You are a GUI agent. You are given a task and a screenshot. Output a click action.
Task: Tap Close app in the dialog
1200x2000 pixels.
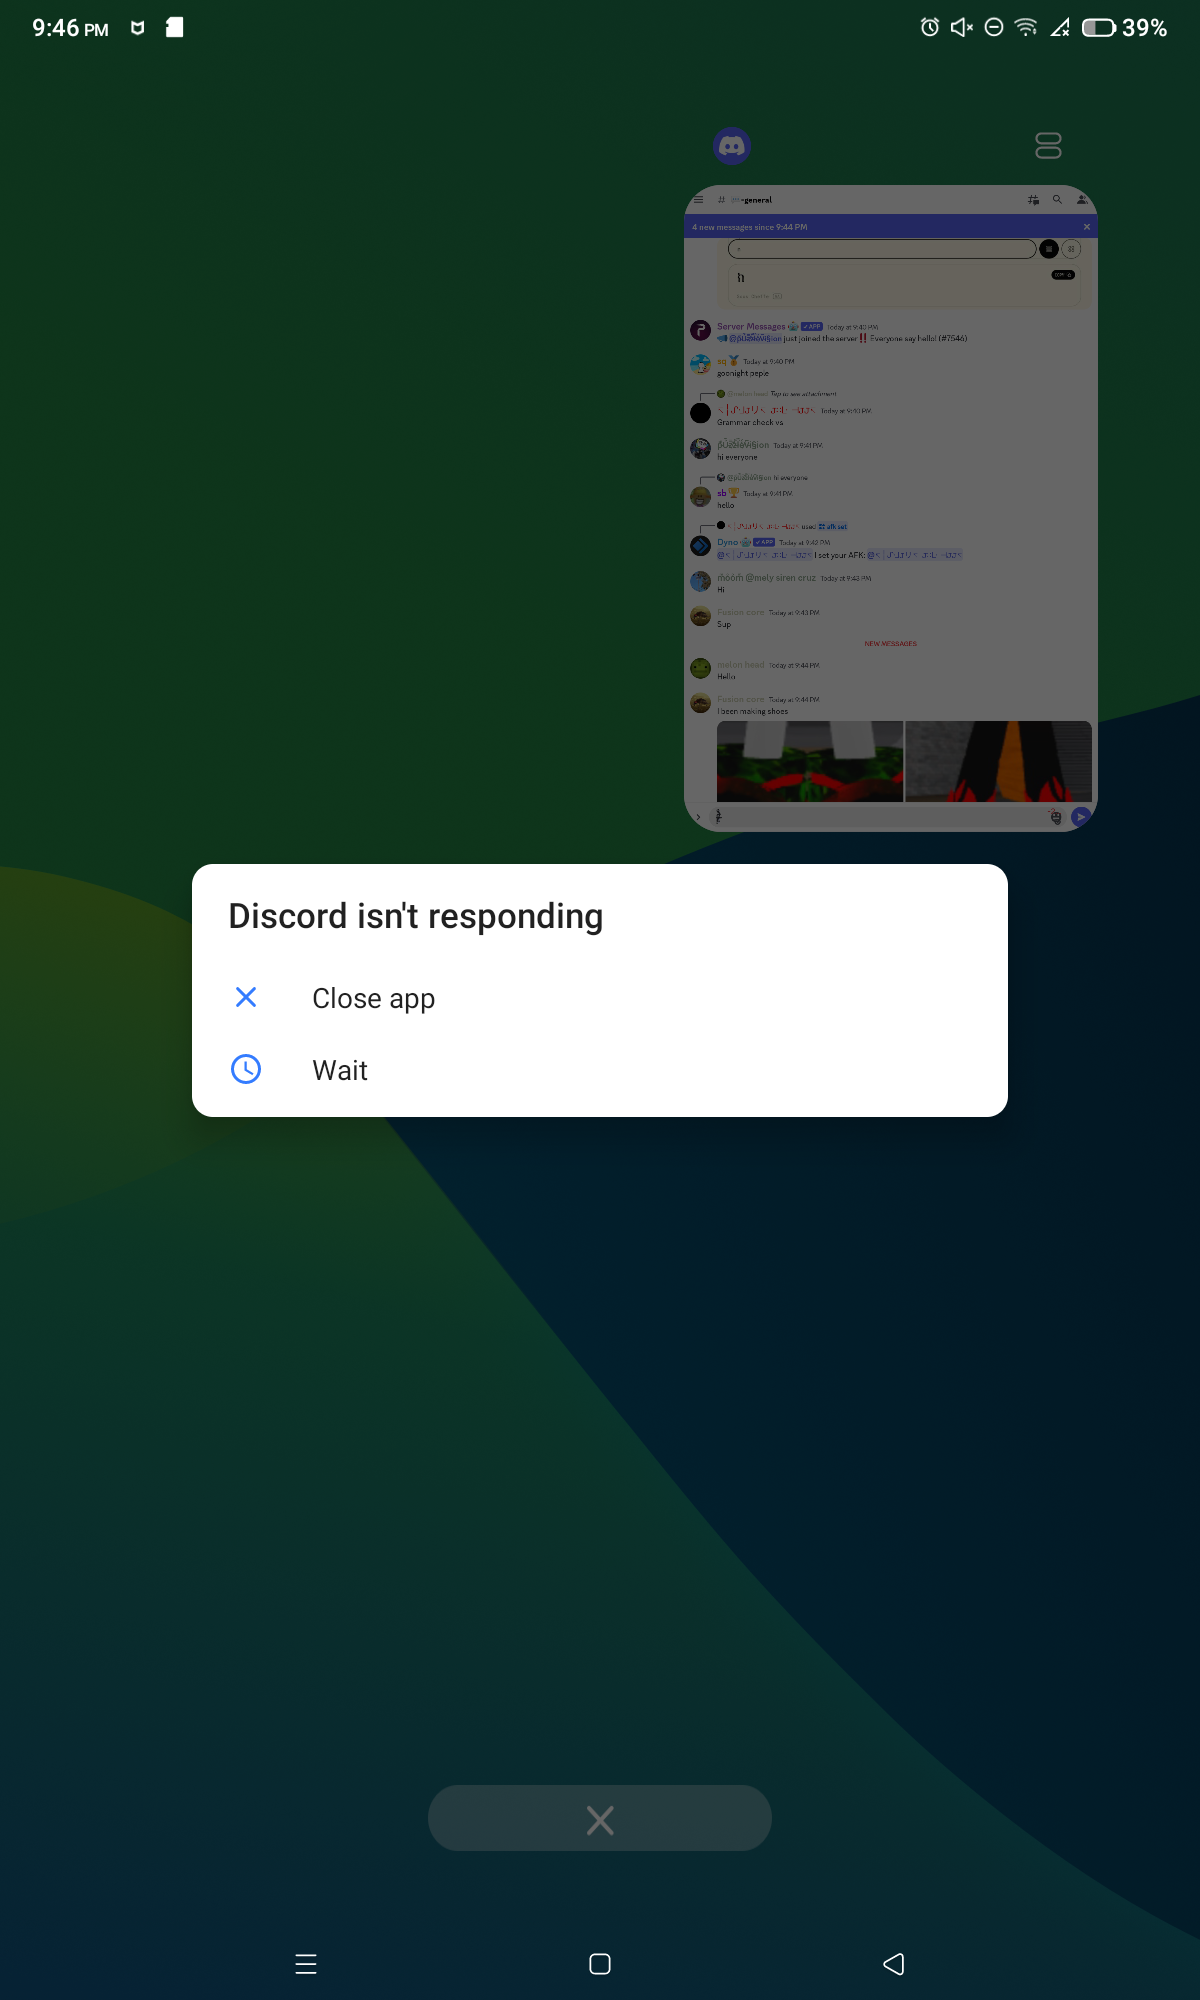[600, 998]
